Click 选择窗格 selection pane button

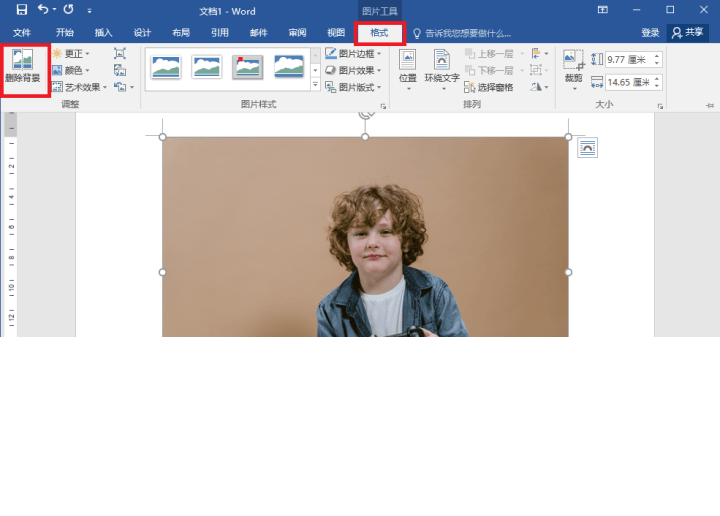(489, 87)
